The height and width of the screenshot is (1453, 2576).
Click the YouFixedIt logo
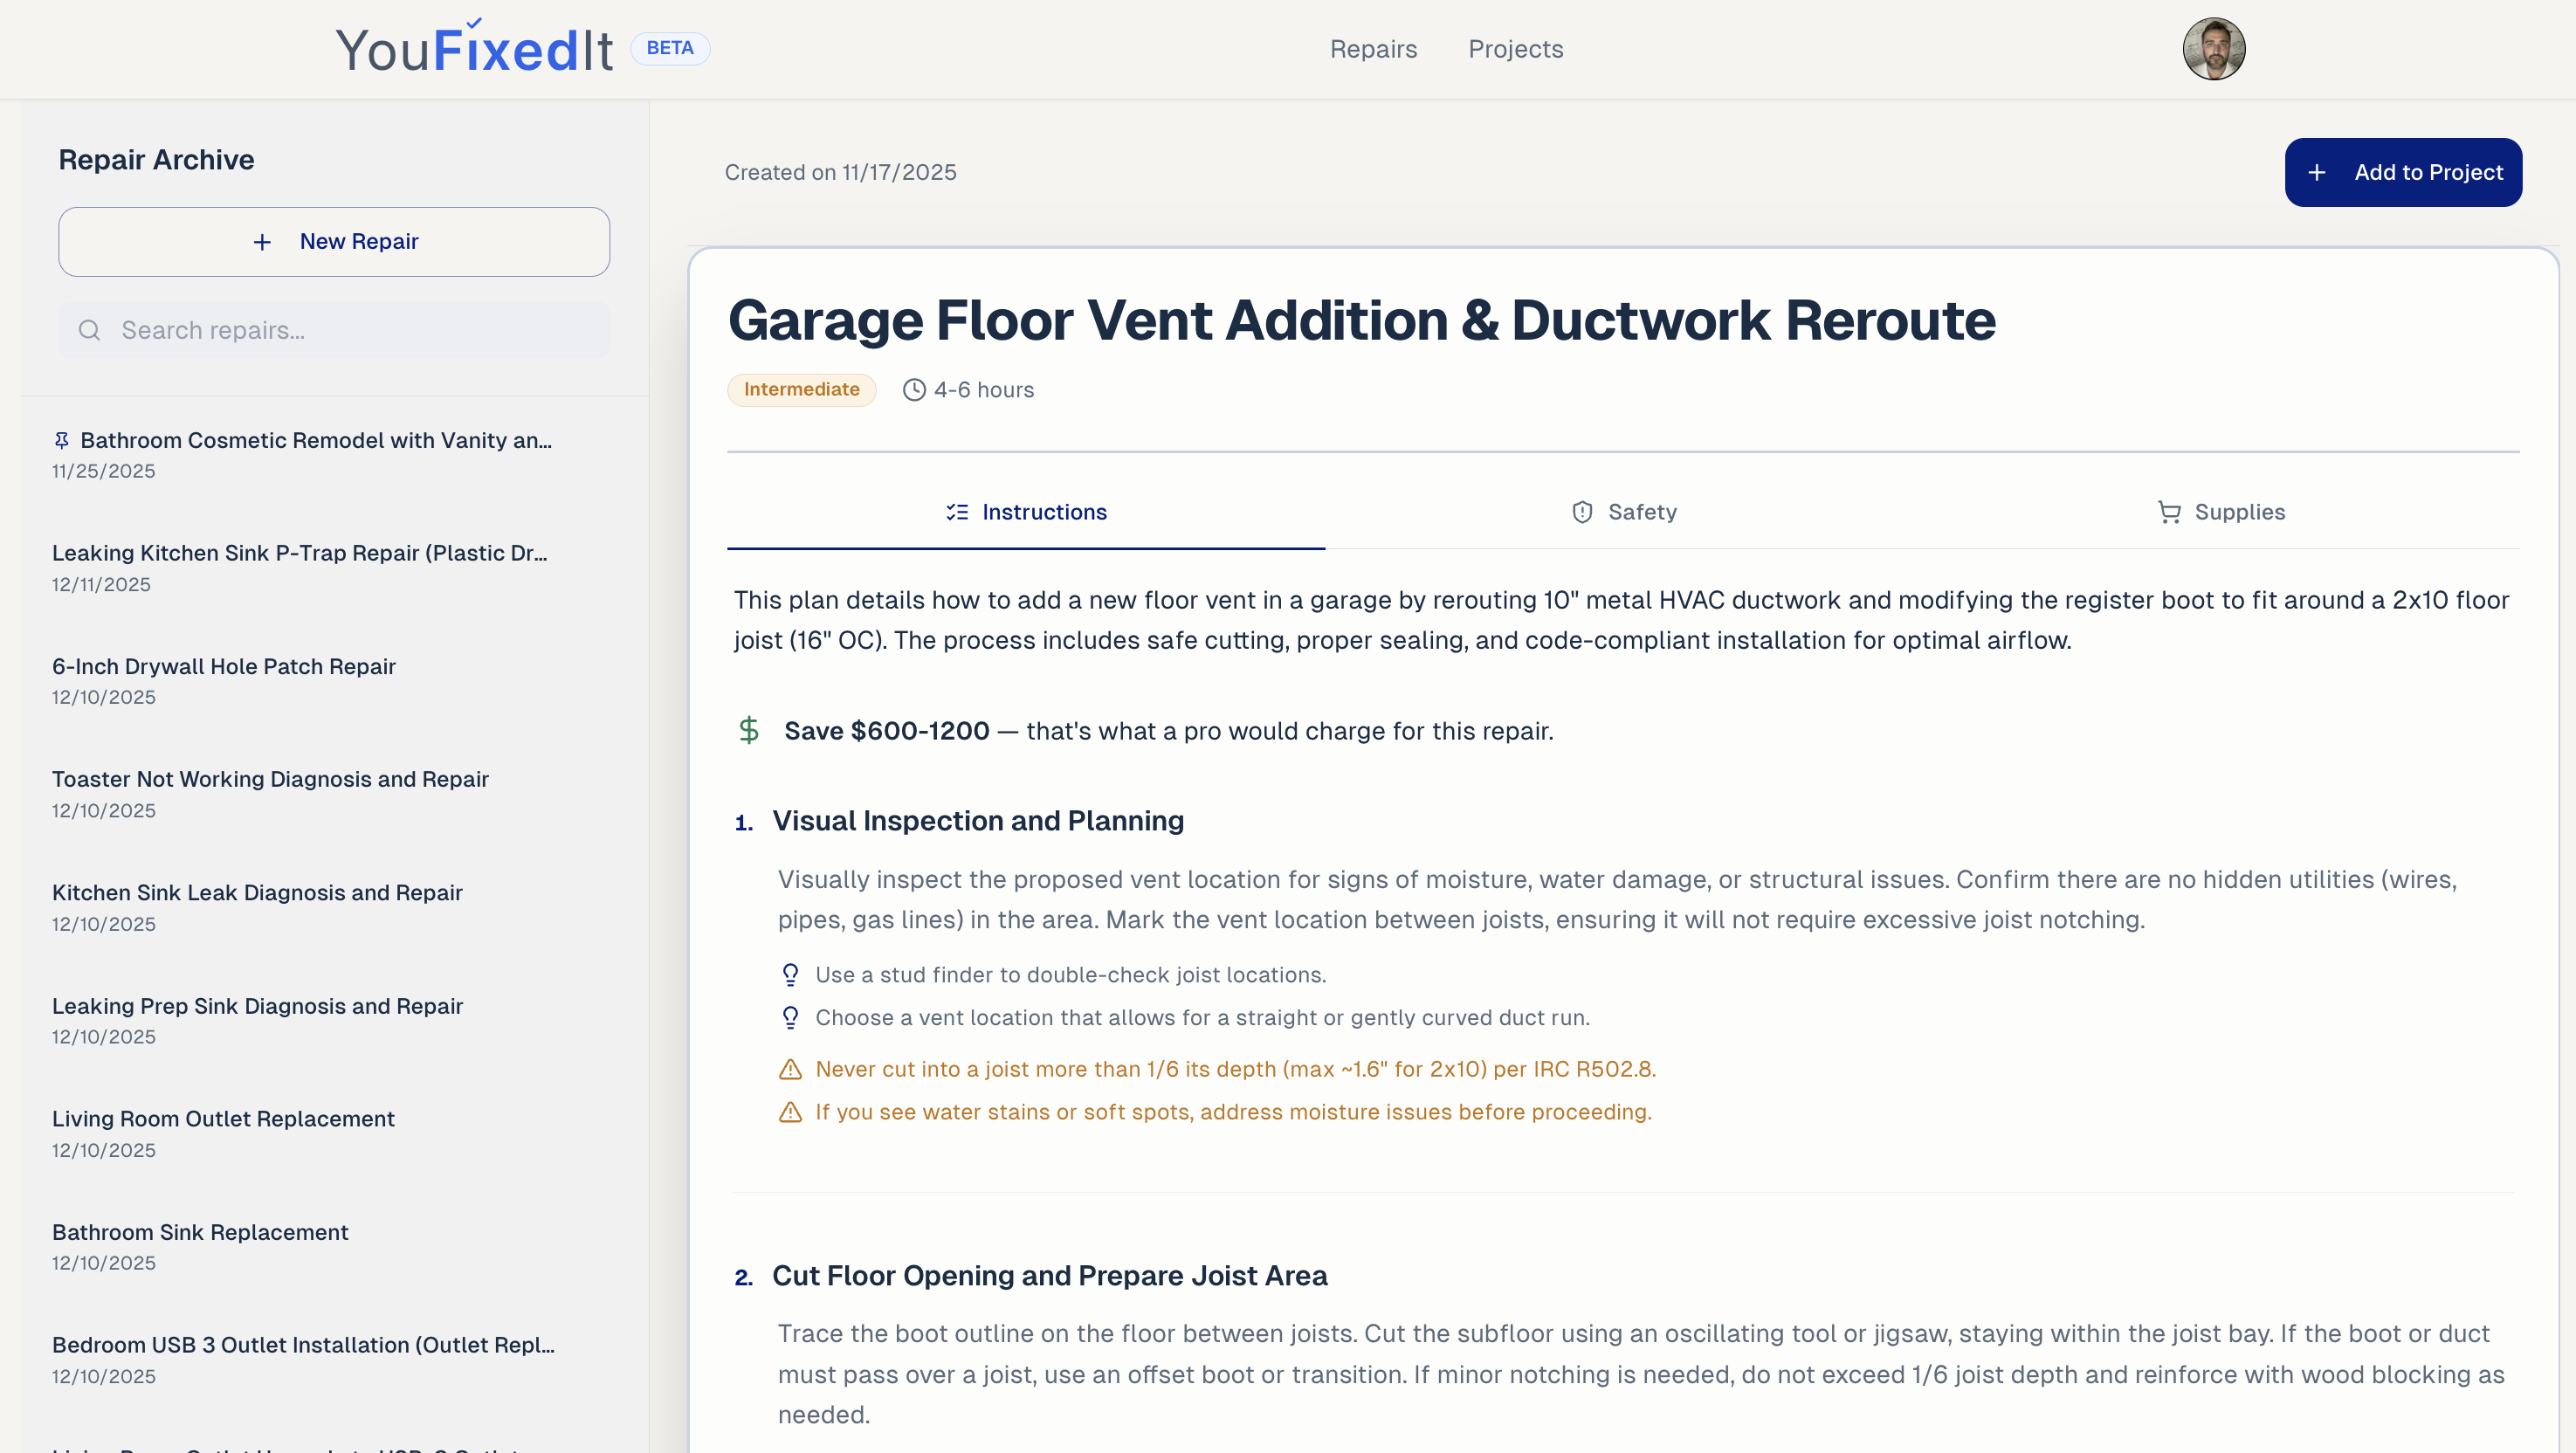point(474,48)
